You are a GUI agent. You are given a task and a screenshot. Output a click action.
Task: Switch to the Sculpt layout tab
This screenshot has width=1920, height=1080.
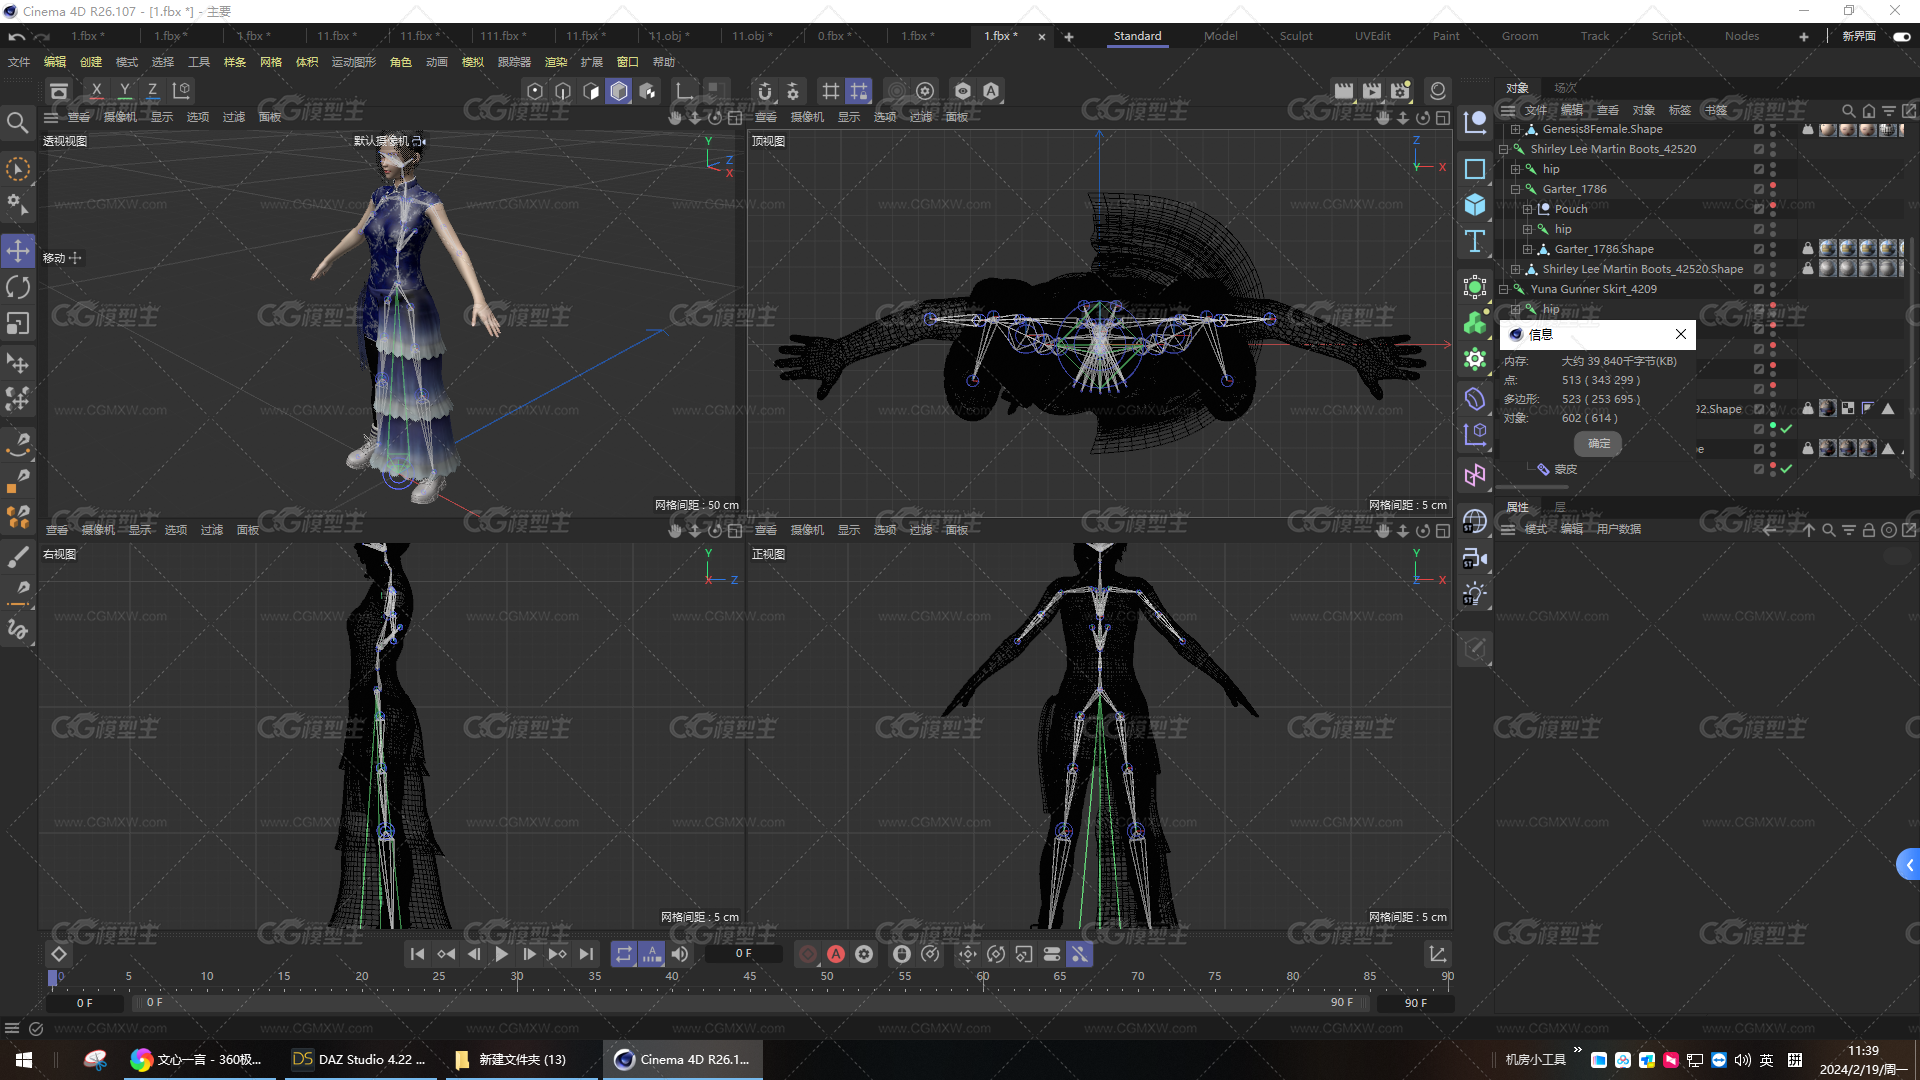coord(1296,36)
